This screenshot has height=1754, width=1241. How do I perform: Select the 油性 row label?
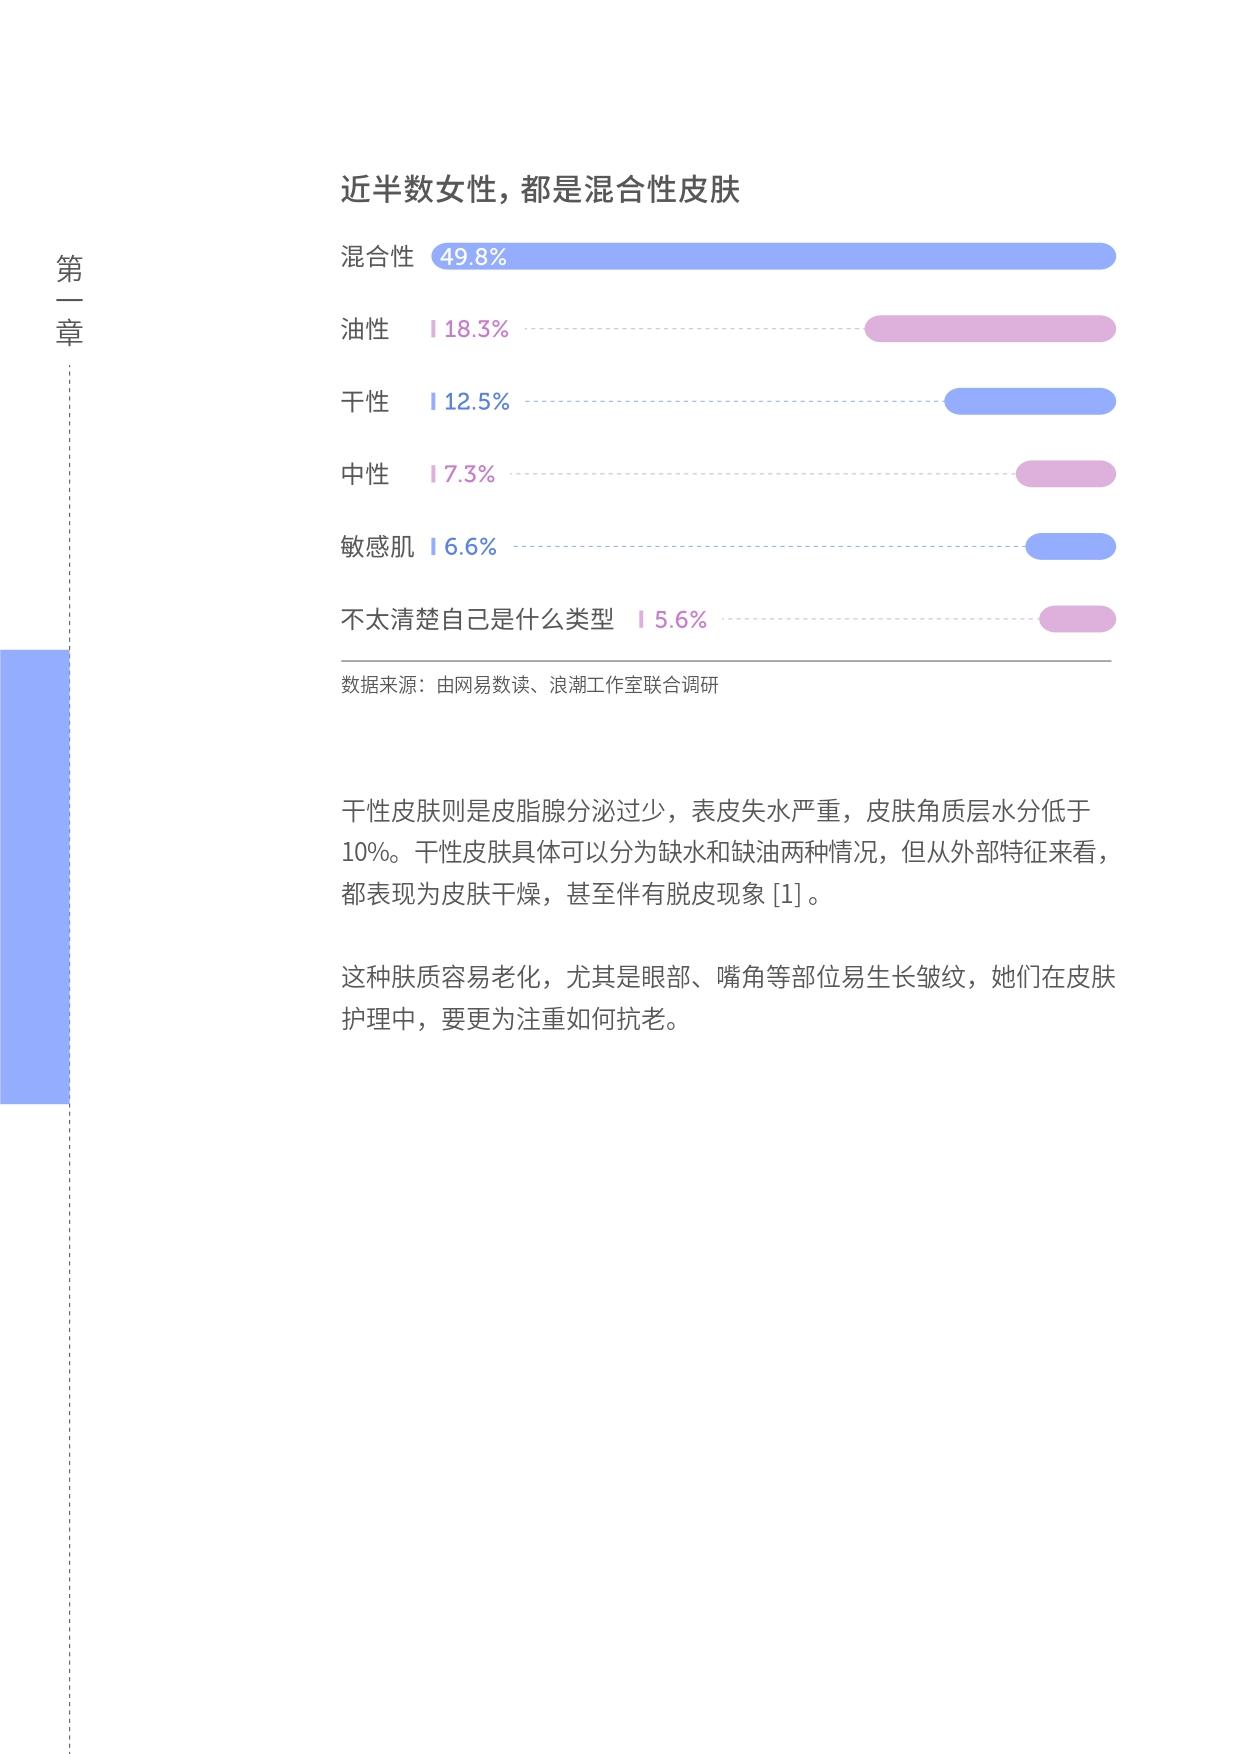click(x=365, y=329)
